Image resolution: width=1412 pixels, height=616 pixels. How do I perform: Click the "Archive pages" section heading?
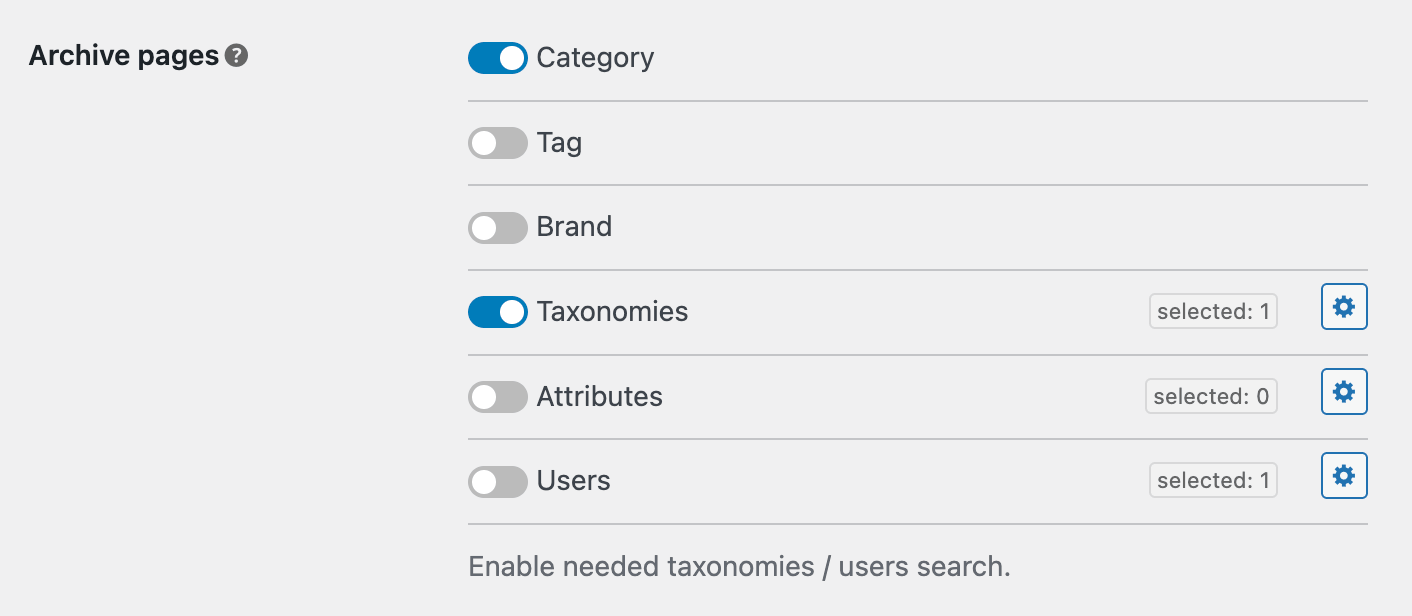pyautogui.click(x=124, y=56)
